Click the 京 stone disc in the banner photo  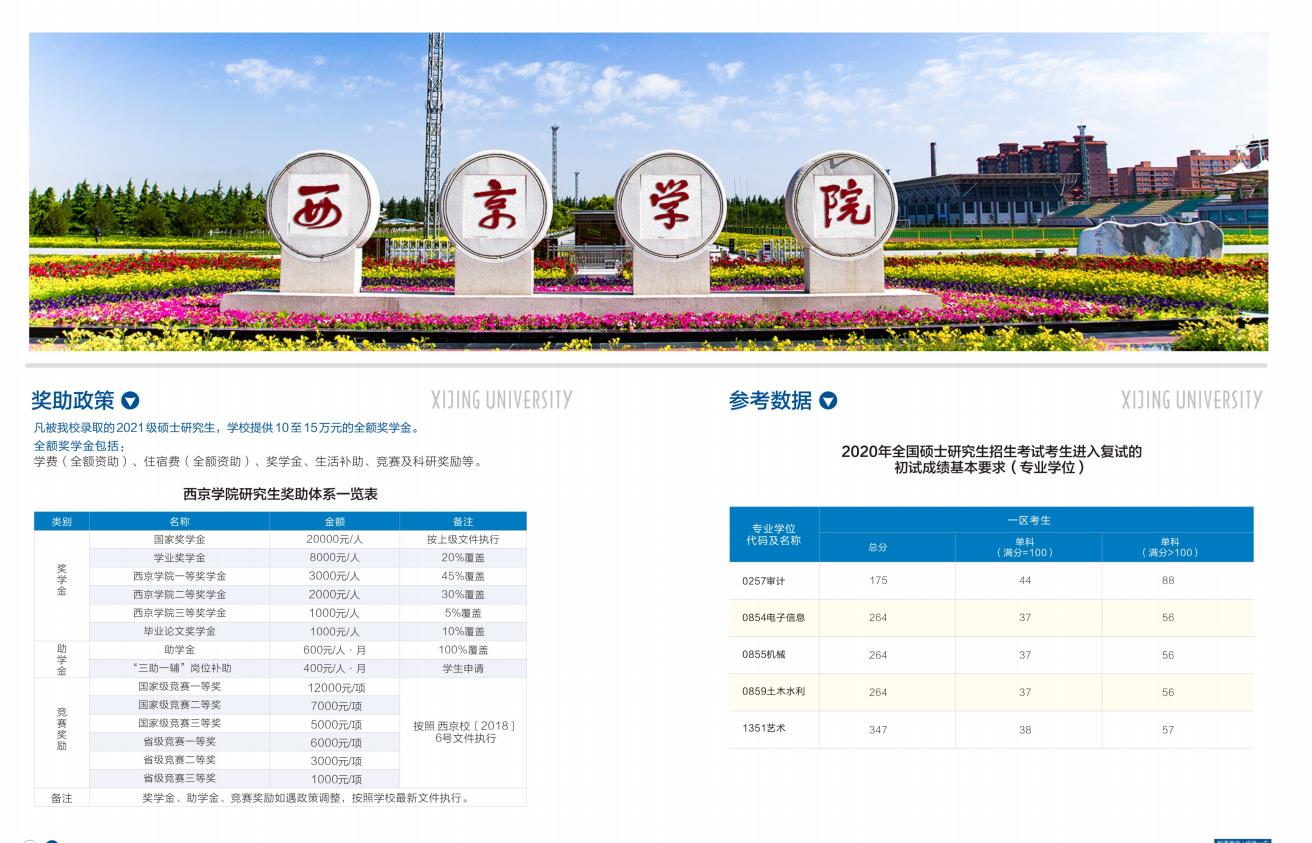click(496, 205)
